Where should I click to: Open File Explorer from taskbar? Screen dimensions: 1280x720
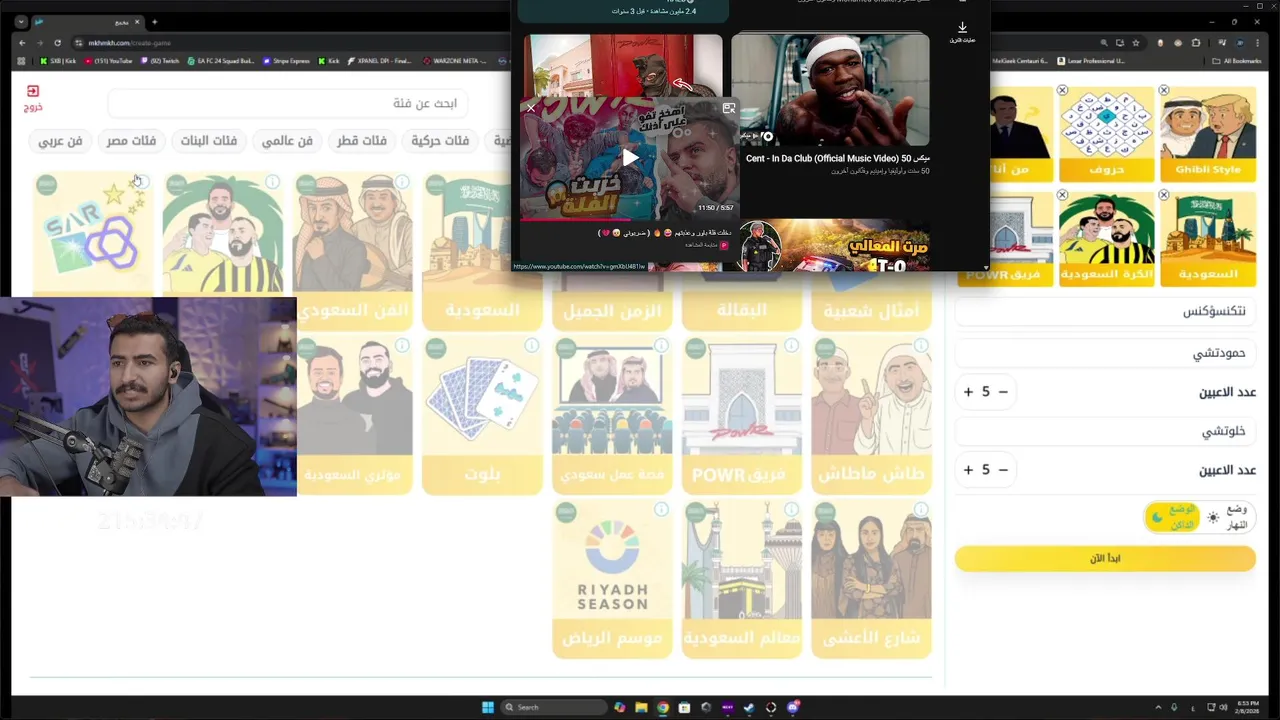coord(641,707)
